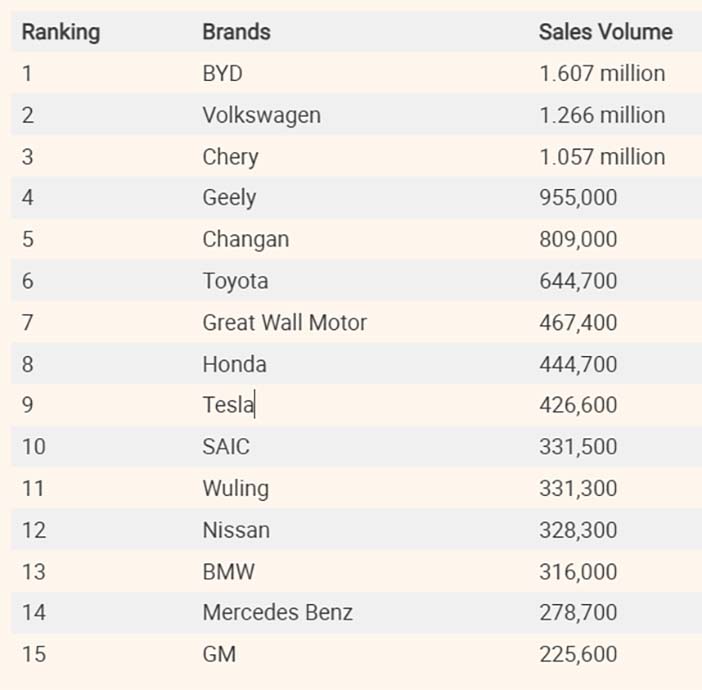The width and height of the screenshot is (702, 690).
Task: Select the BYD brand cell
Action: coord(222,74)
